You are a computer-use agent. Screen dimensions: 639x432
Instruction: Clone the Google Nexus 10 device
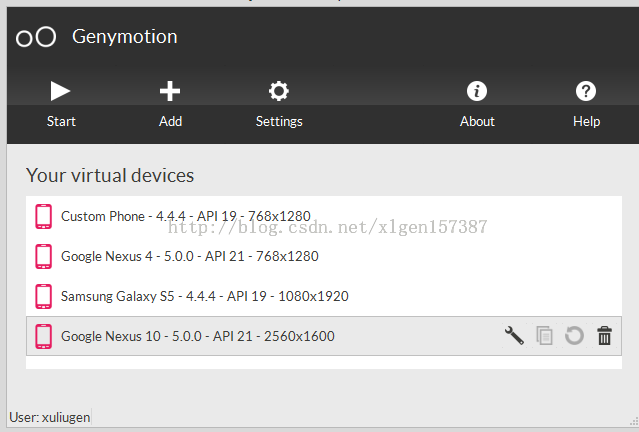[x=544, y=336]
